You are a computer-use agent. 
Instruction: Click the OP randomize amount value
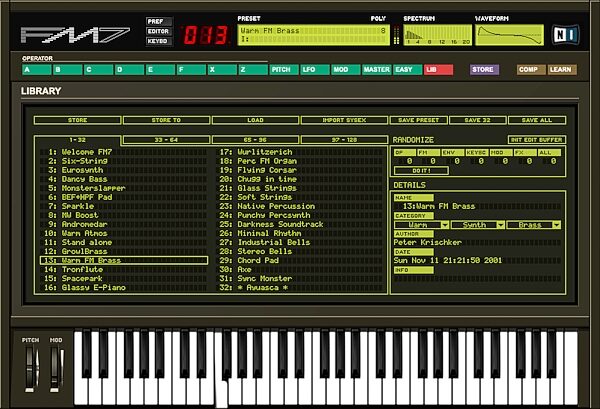pyautogui.click(x=409, y=161)
